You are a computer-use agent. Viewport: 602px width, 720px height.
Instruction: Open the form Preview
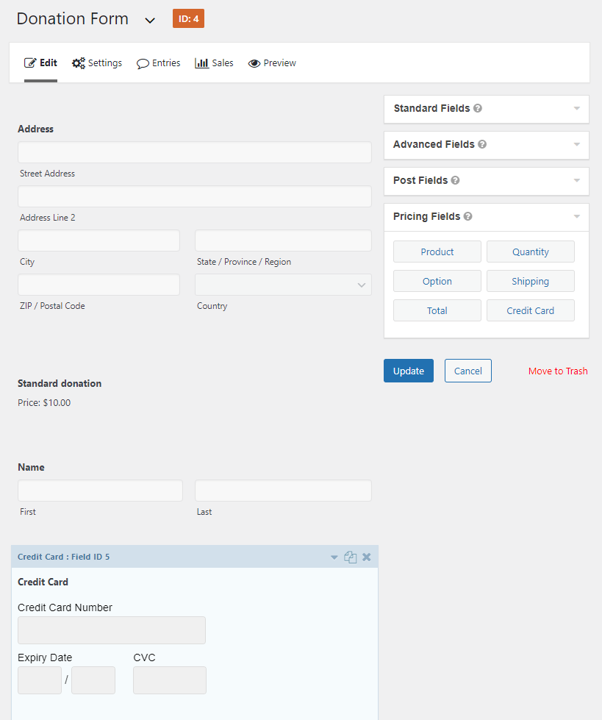[272, 63]
